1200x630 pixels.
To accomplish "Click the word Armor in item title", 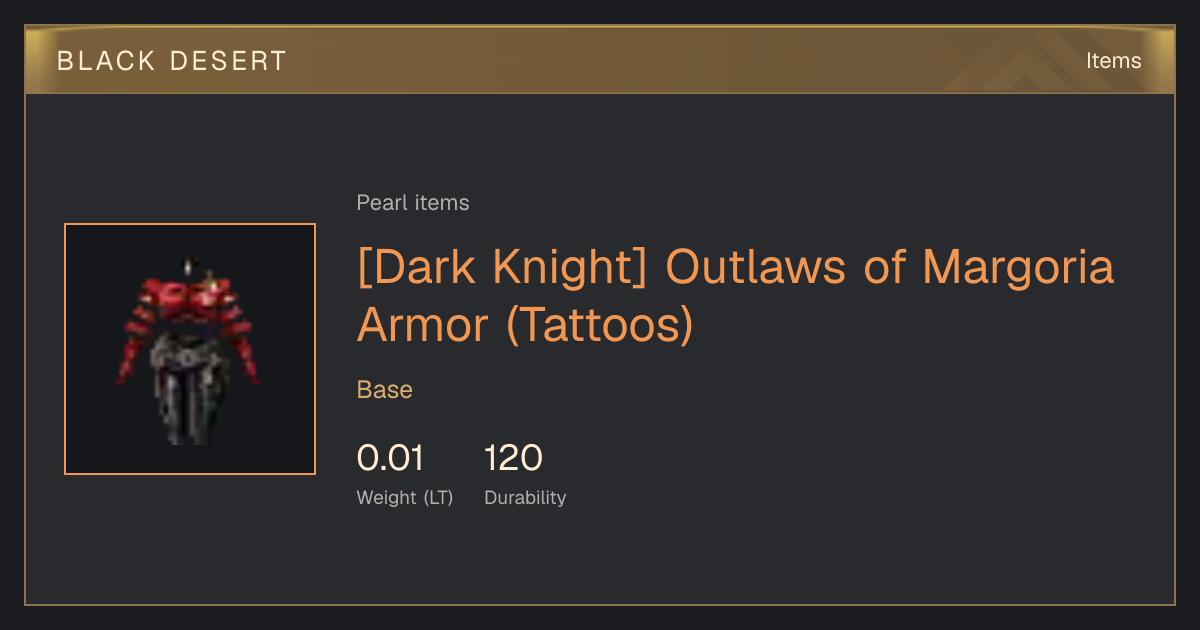I will tap(425, 326).
